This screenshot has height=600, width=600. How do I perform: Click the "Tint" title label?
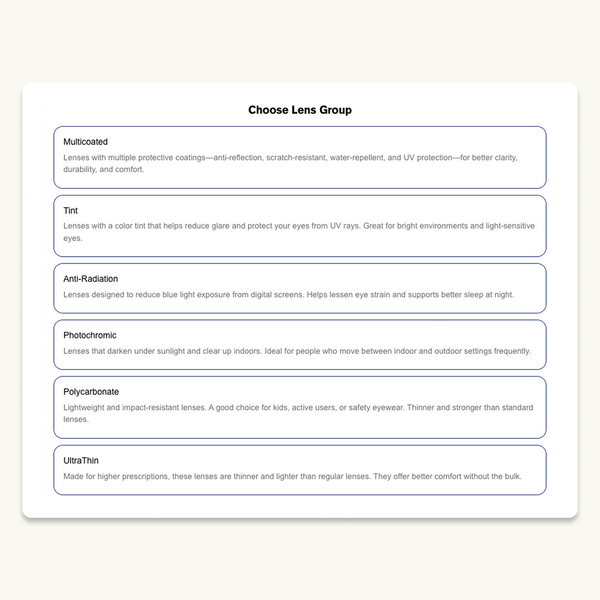(70, 211)
